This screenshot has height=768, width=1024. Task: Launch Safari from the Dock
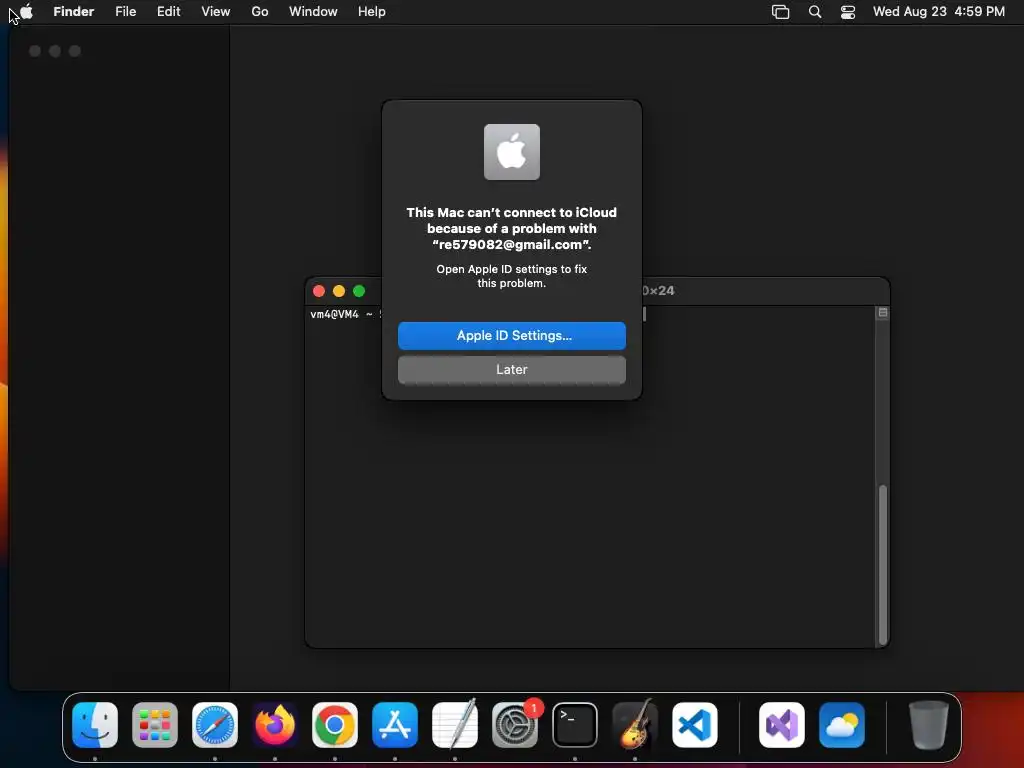[215, 725]
